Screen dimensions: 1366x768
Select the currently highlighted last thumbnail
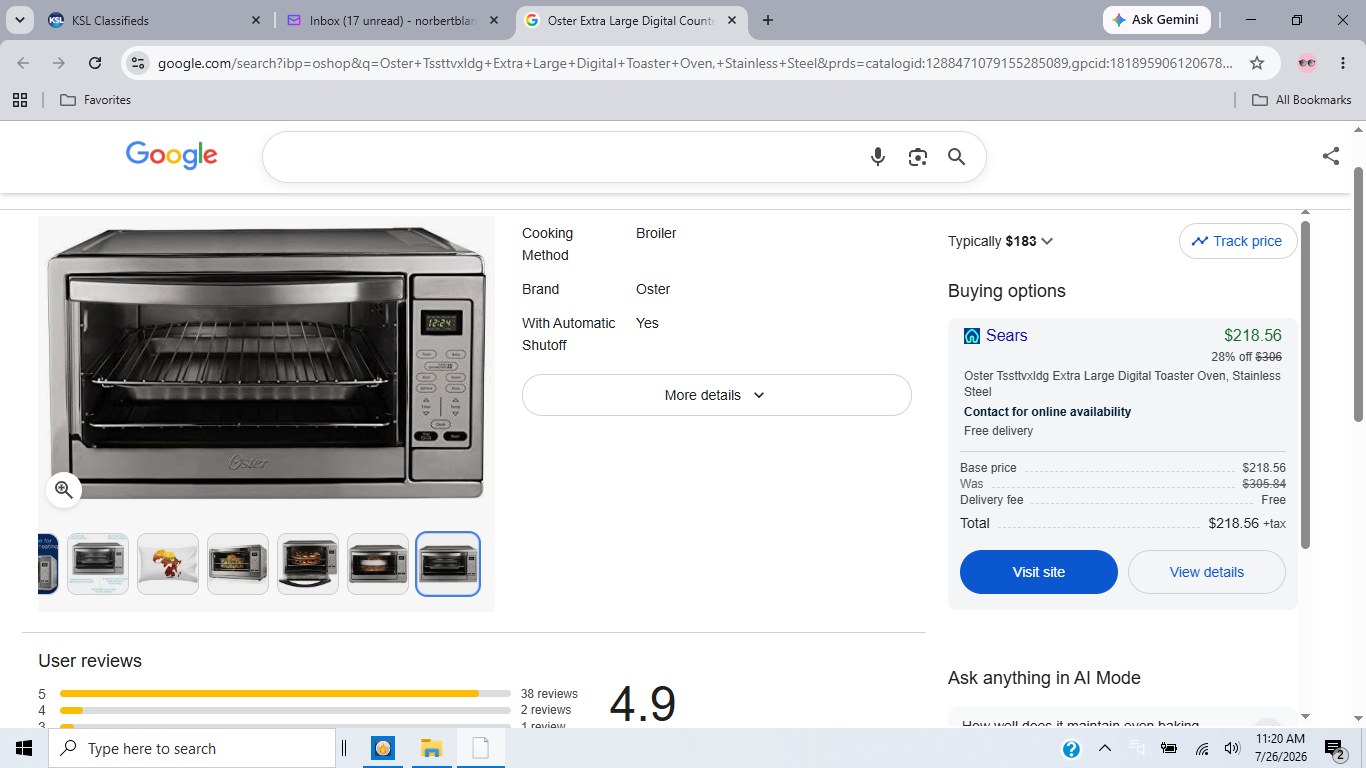pyautogui.click(x=448, y=564)
